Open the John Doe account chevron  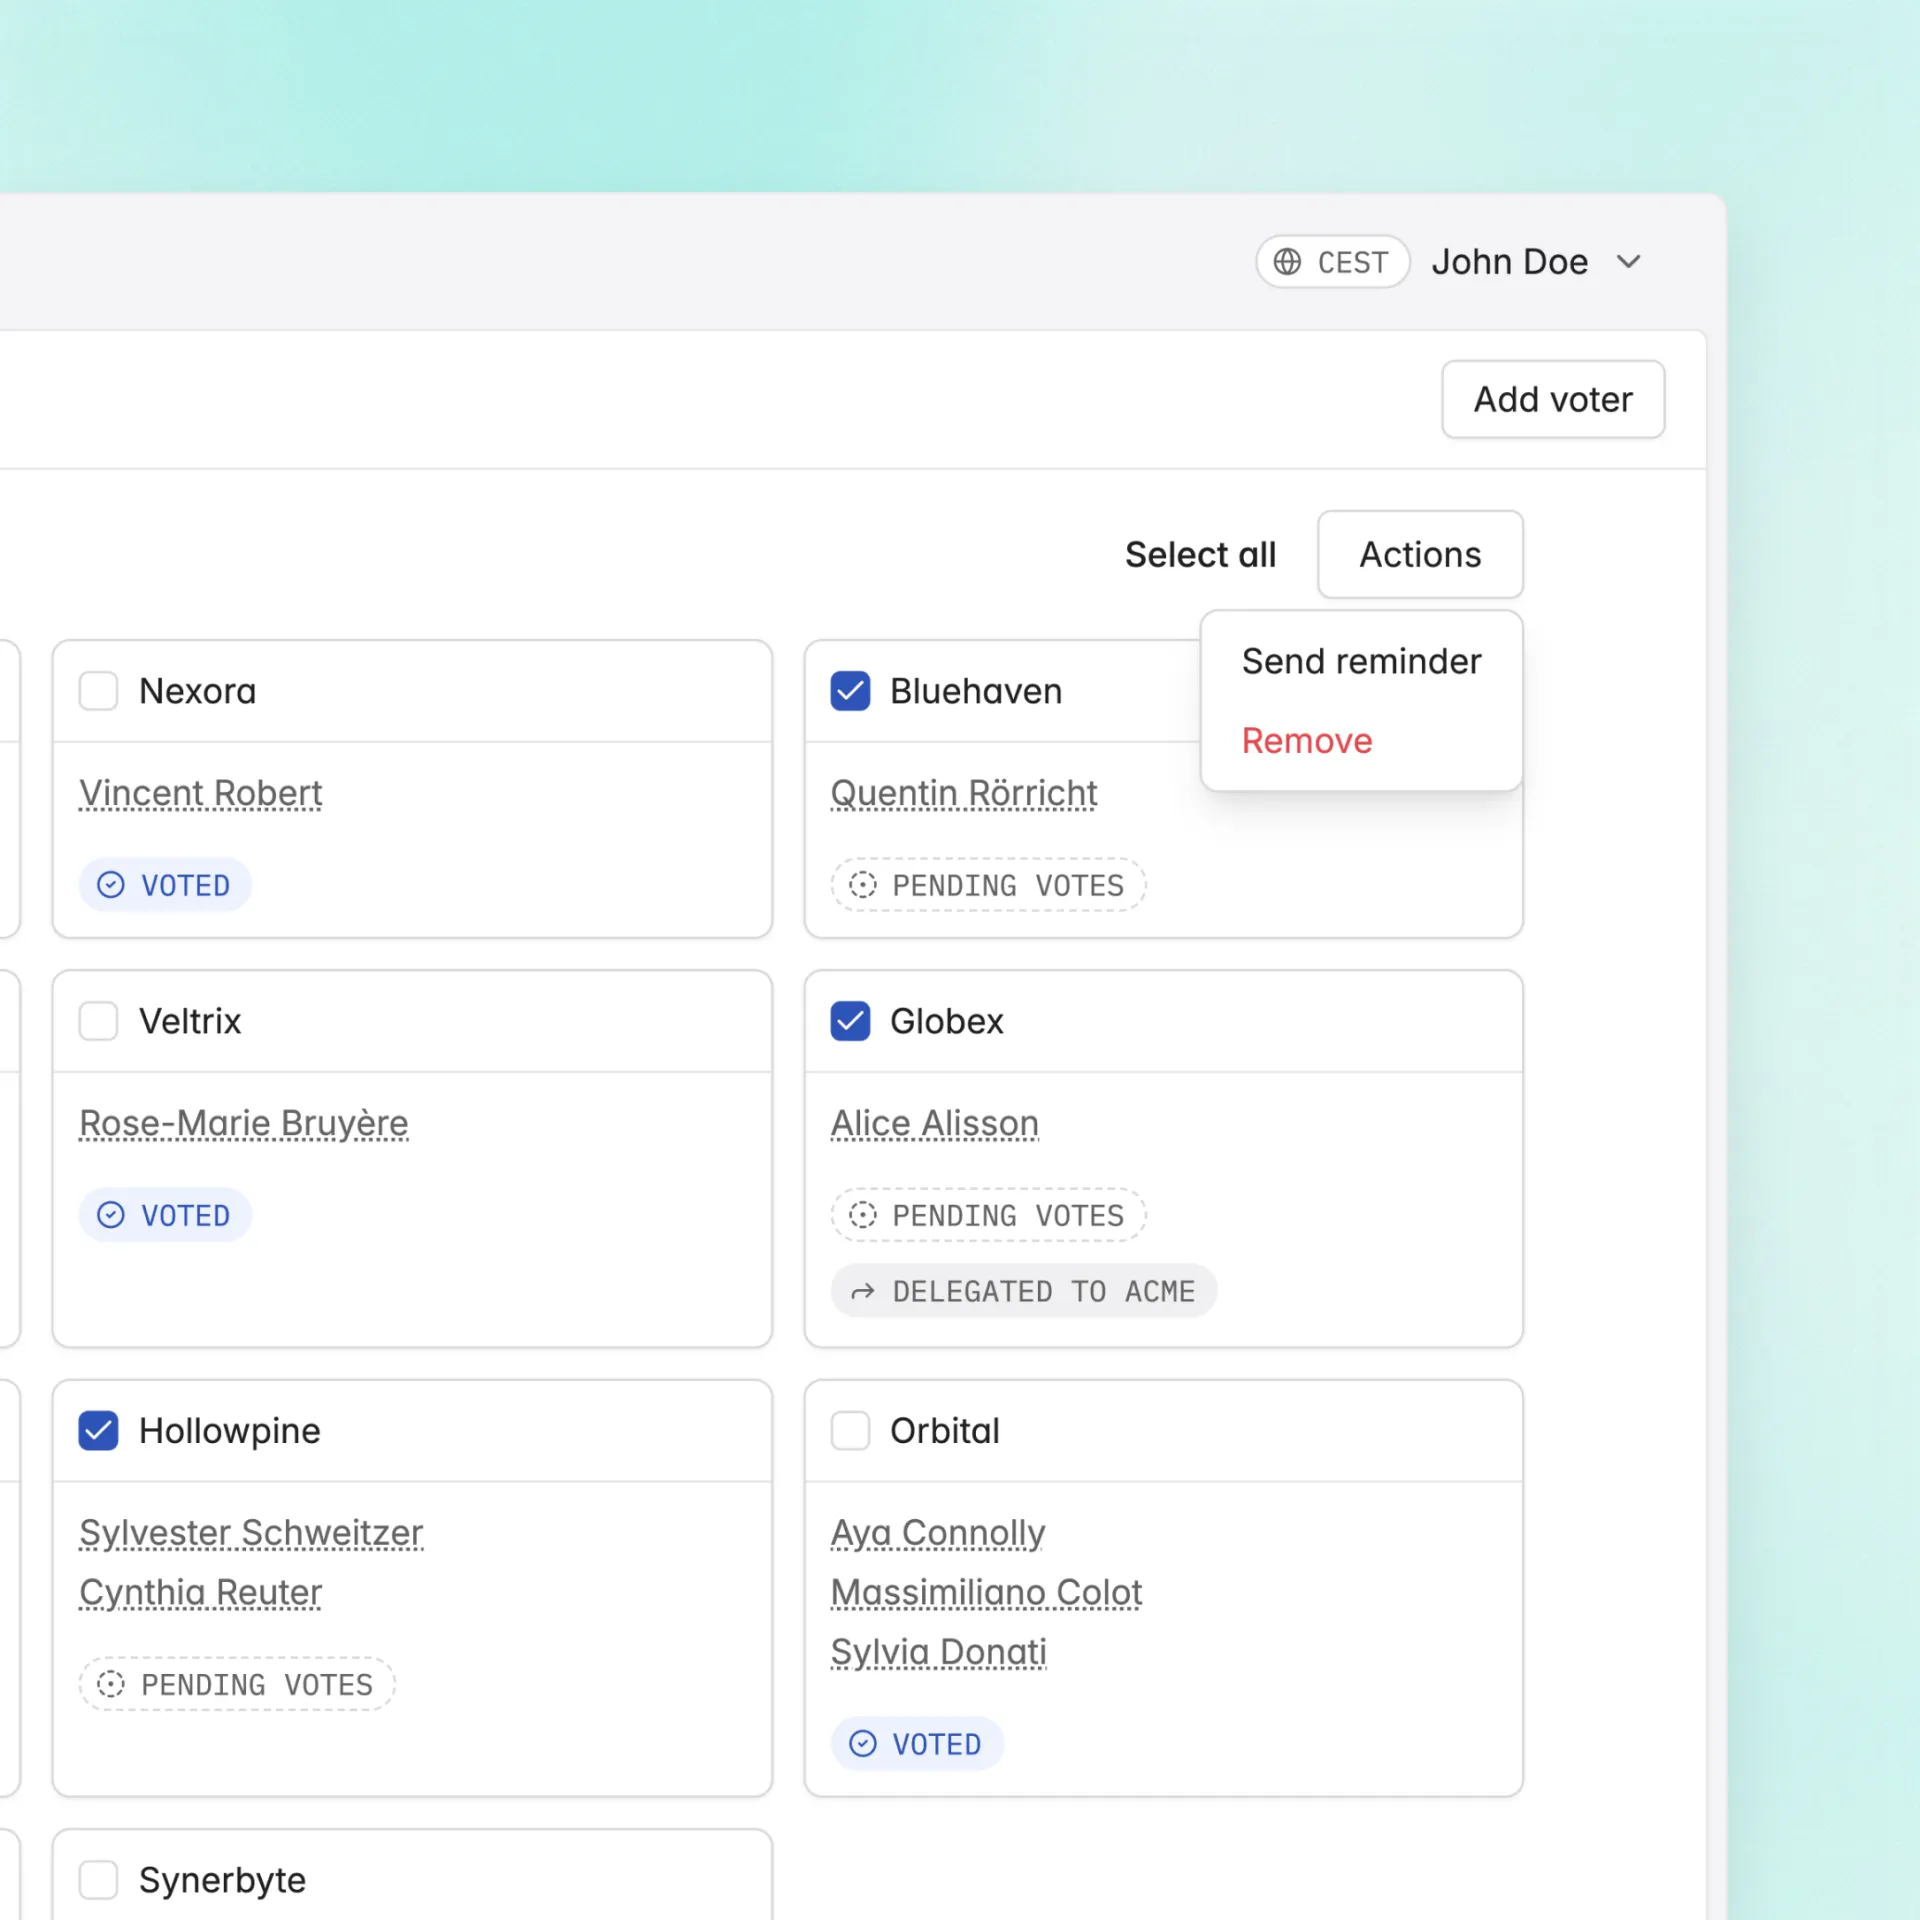click(1629, 262)
